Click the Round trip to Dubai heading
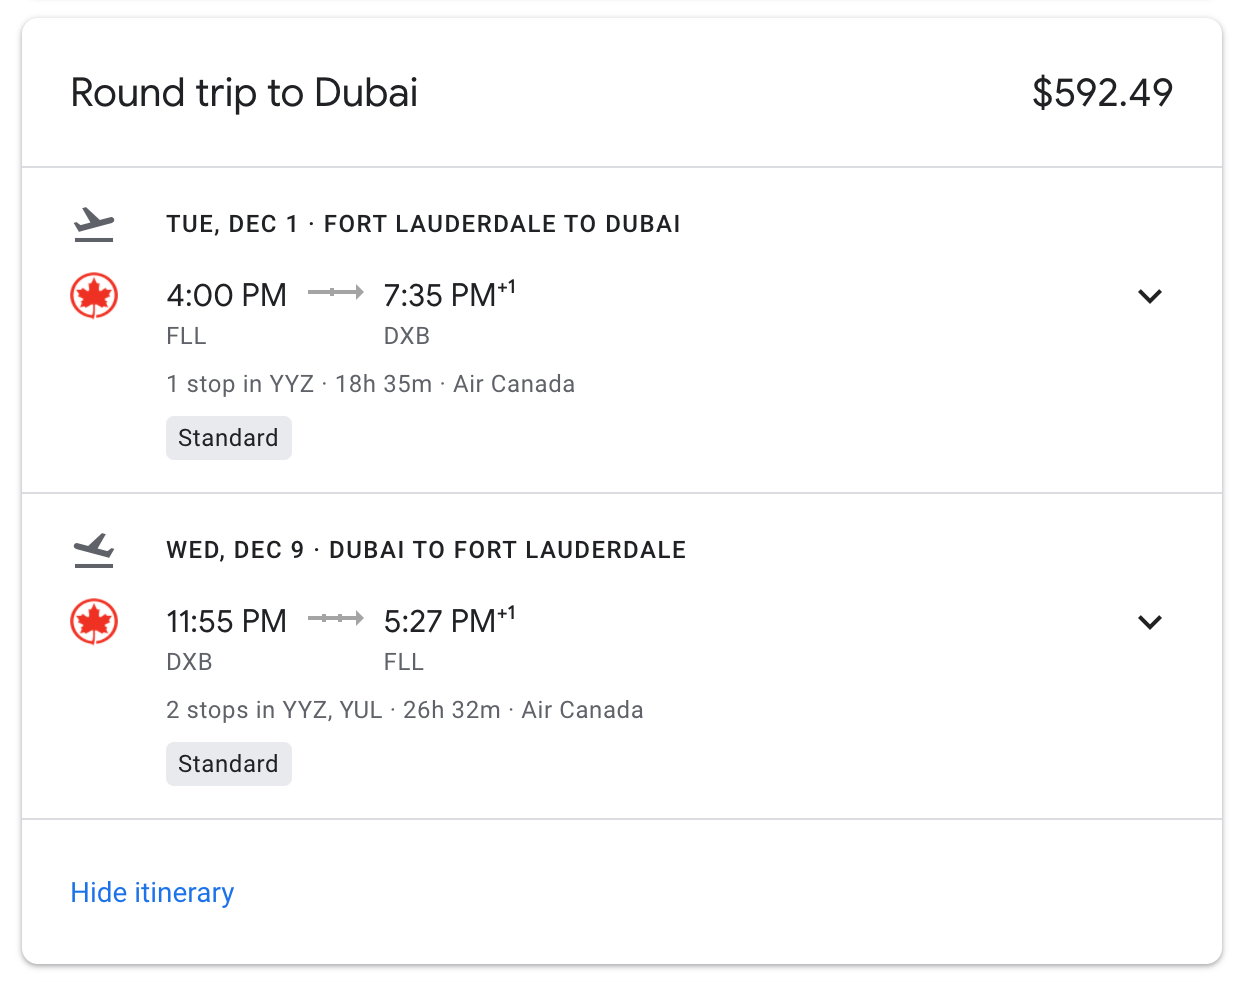This screenshot has height=982, width=1242. pos(244,93)
